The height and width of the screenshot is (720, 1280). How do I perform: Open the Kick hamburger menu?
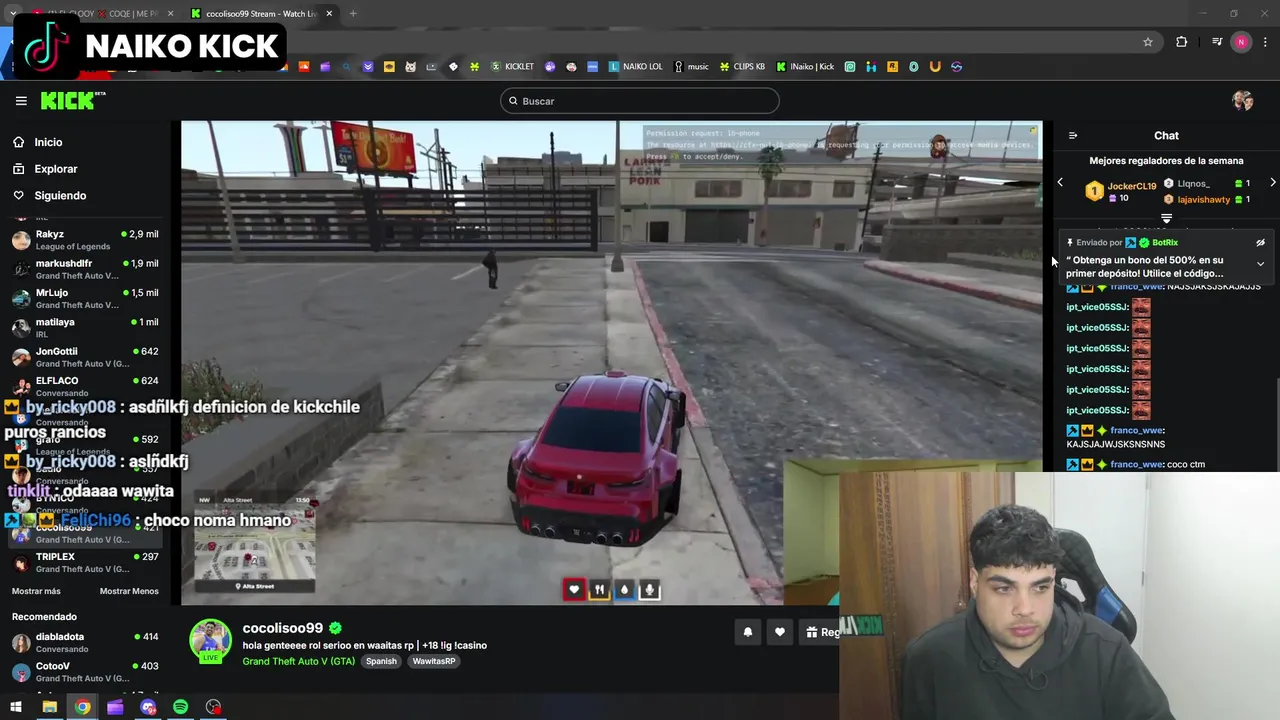(21, 101)
